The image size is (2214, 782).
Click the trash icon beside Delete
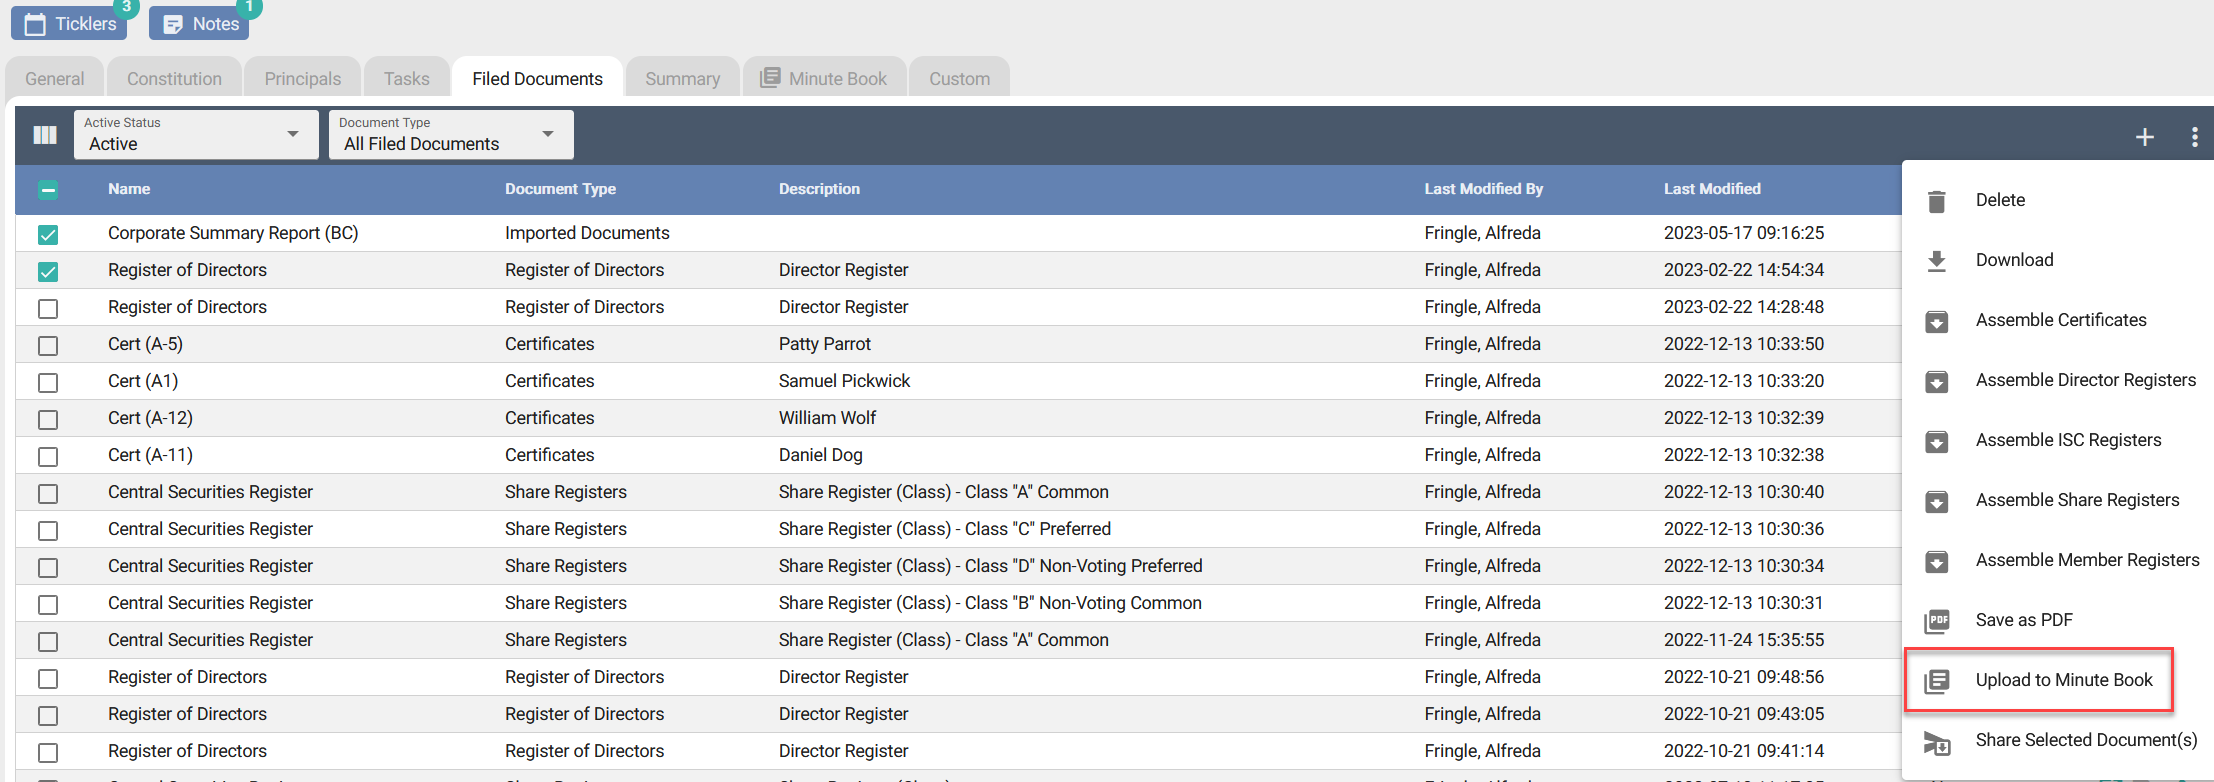(x=1936, y=201)
